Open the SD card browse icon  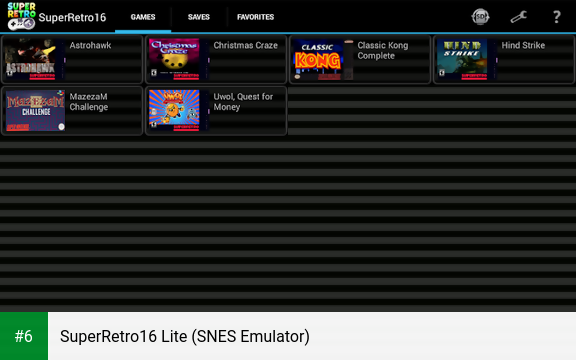coord(480,17)
